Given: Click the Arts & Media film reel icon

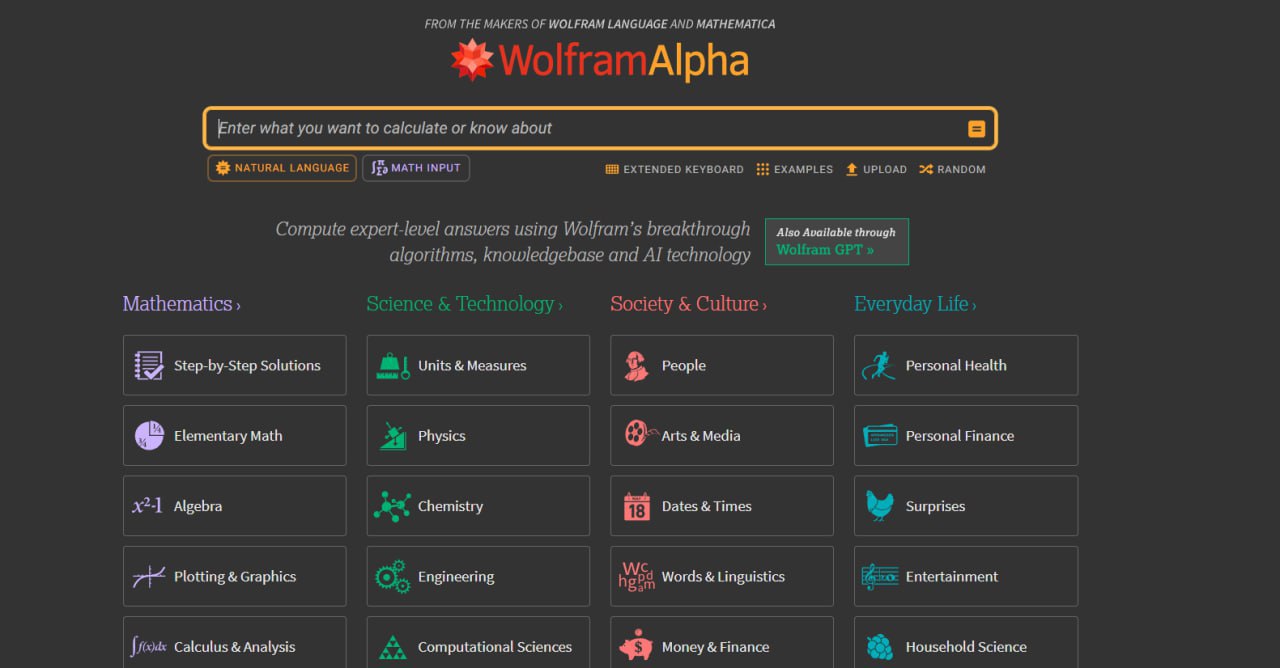Looking at the screenshot, I should [637, 435].
